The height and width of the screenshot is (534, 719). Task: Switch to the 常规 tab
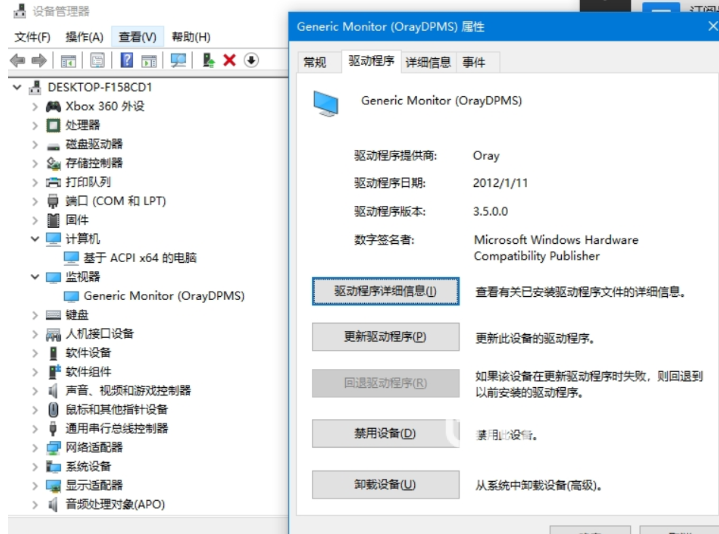tap(314, 62)
